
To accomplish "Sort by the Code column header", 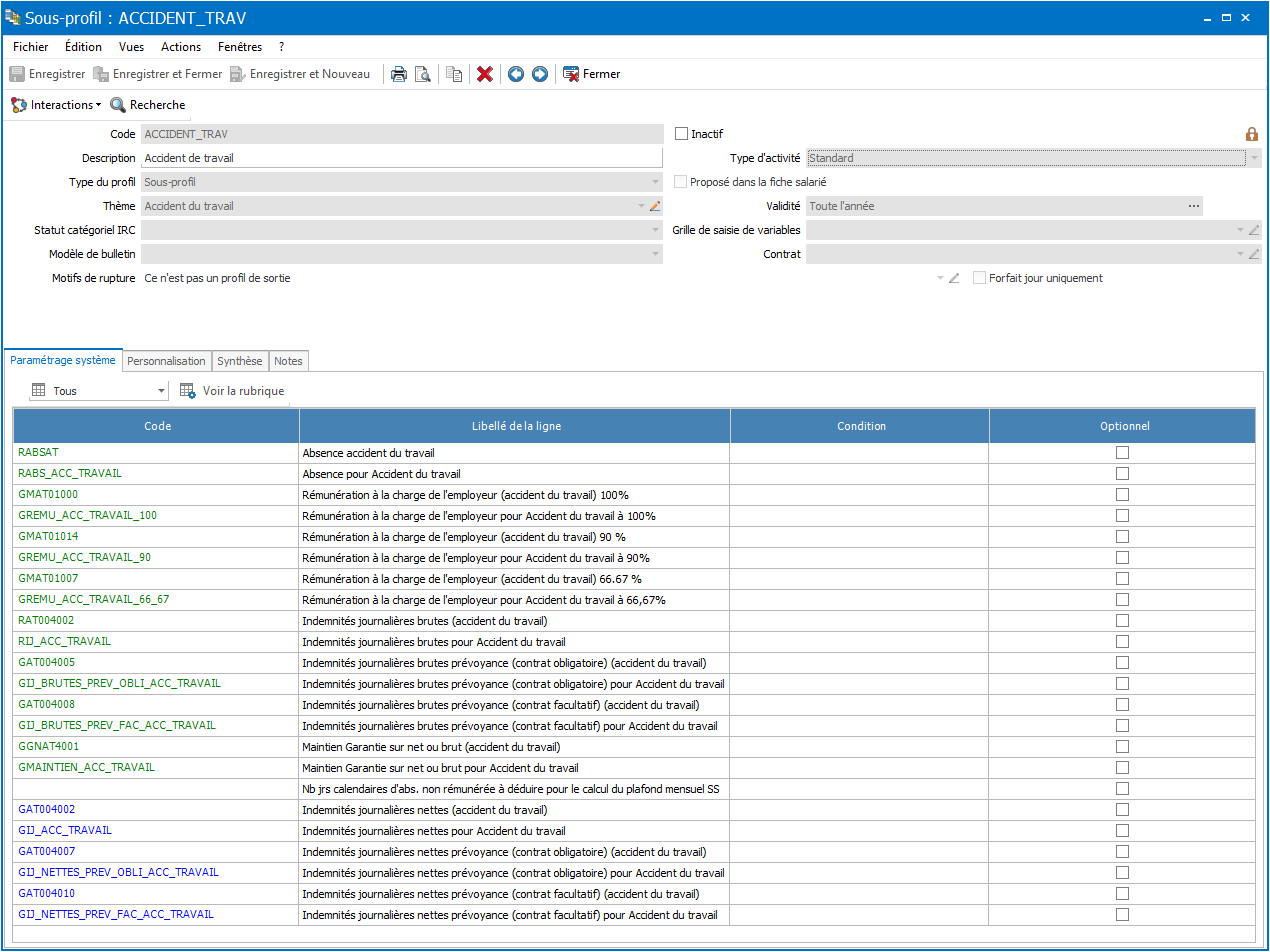I will click(157, 426).
